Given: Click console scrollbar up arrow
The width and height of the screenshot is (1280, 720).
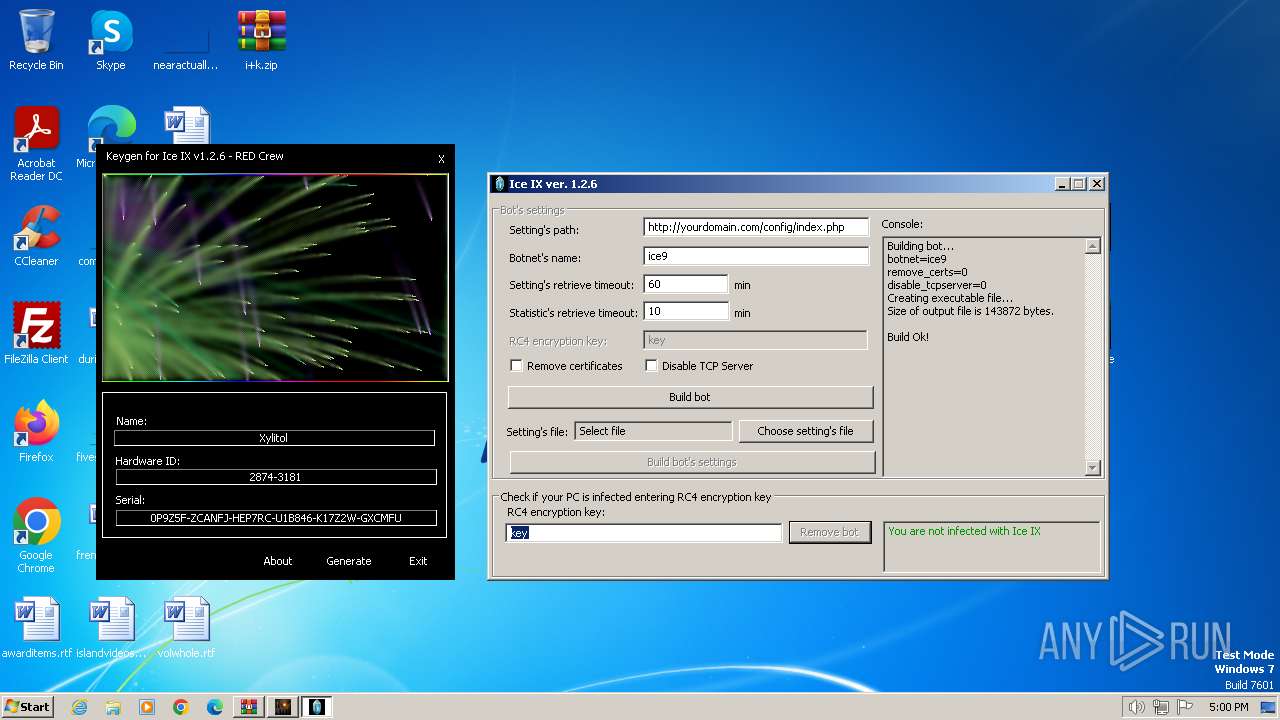Looking at the screenshot, I should pos(1092,246).
